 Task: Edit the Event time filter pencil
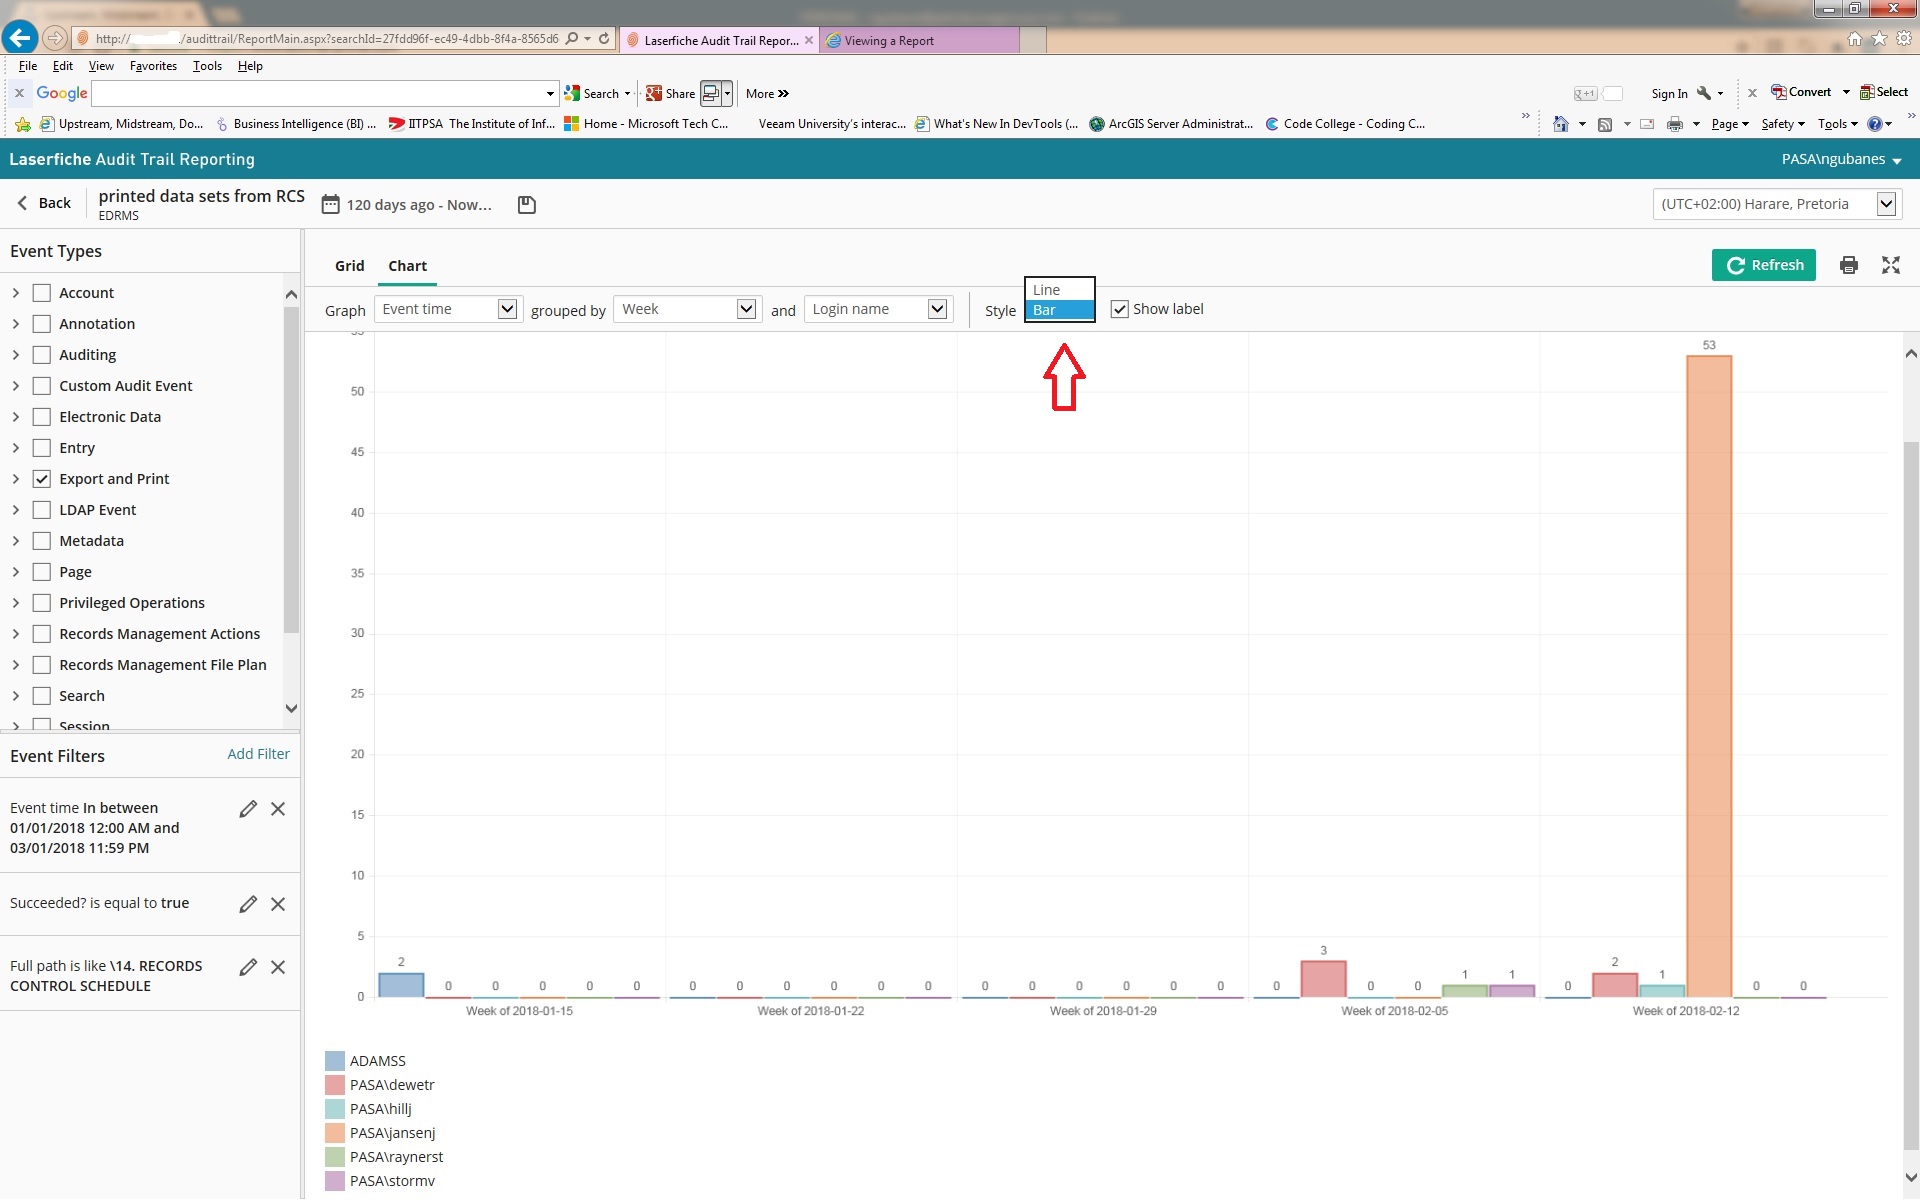point(248,809)
